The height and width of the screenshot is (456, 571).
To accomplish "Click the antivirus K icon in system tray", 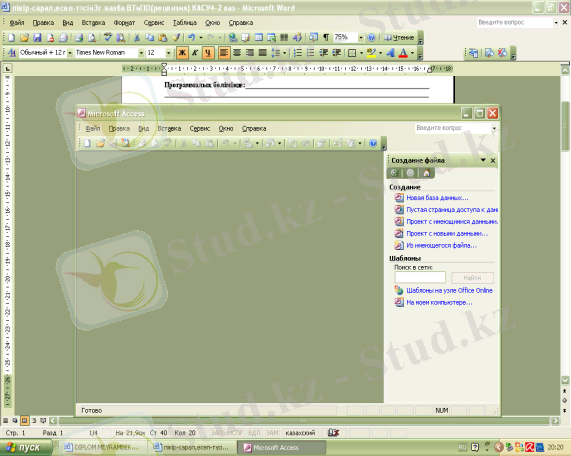I will 529,447.
